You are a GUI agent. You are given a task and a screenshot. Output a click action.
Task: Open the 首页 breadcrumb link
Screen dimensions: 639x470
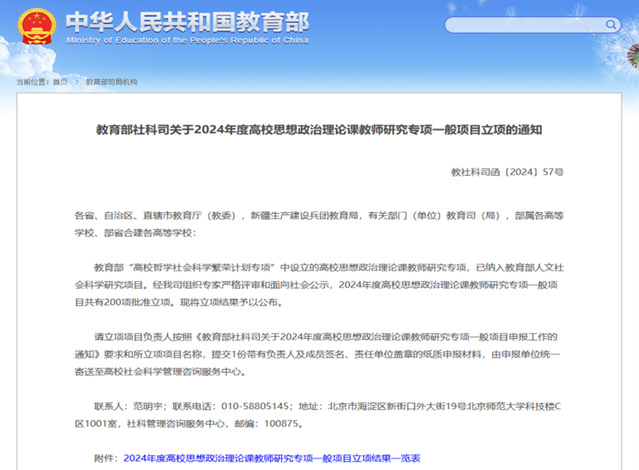point(61,80)
